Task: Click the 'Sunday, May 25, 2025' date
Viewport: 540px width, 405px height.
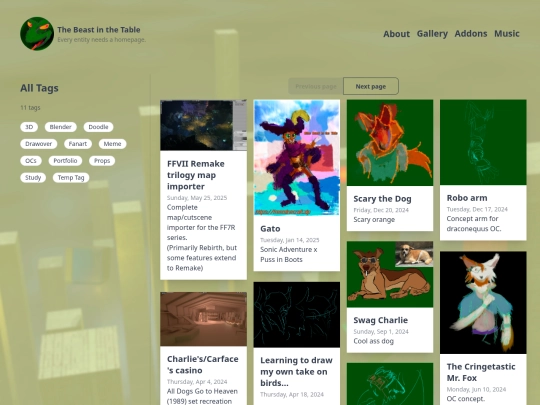Action: pyautogui.click(x=197, y=198)
